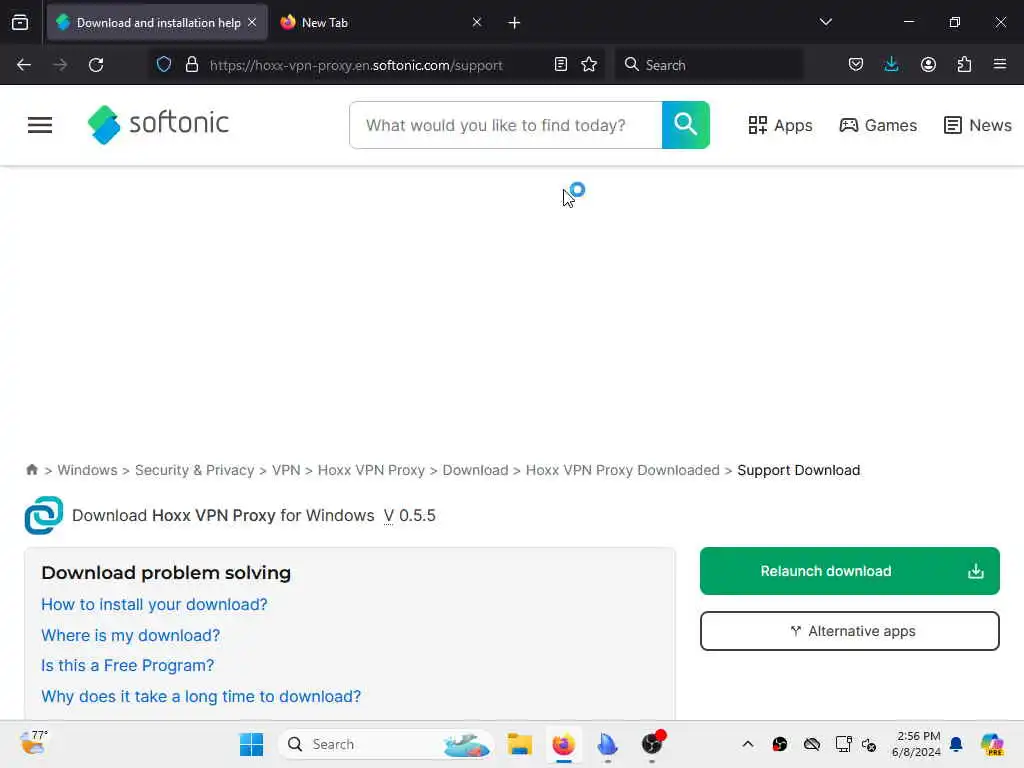The height and width of the screenshot is (768, 1024).
Task: Click Alternative apps button
Action: point(850,631)
